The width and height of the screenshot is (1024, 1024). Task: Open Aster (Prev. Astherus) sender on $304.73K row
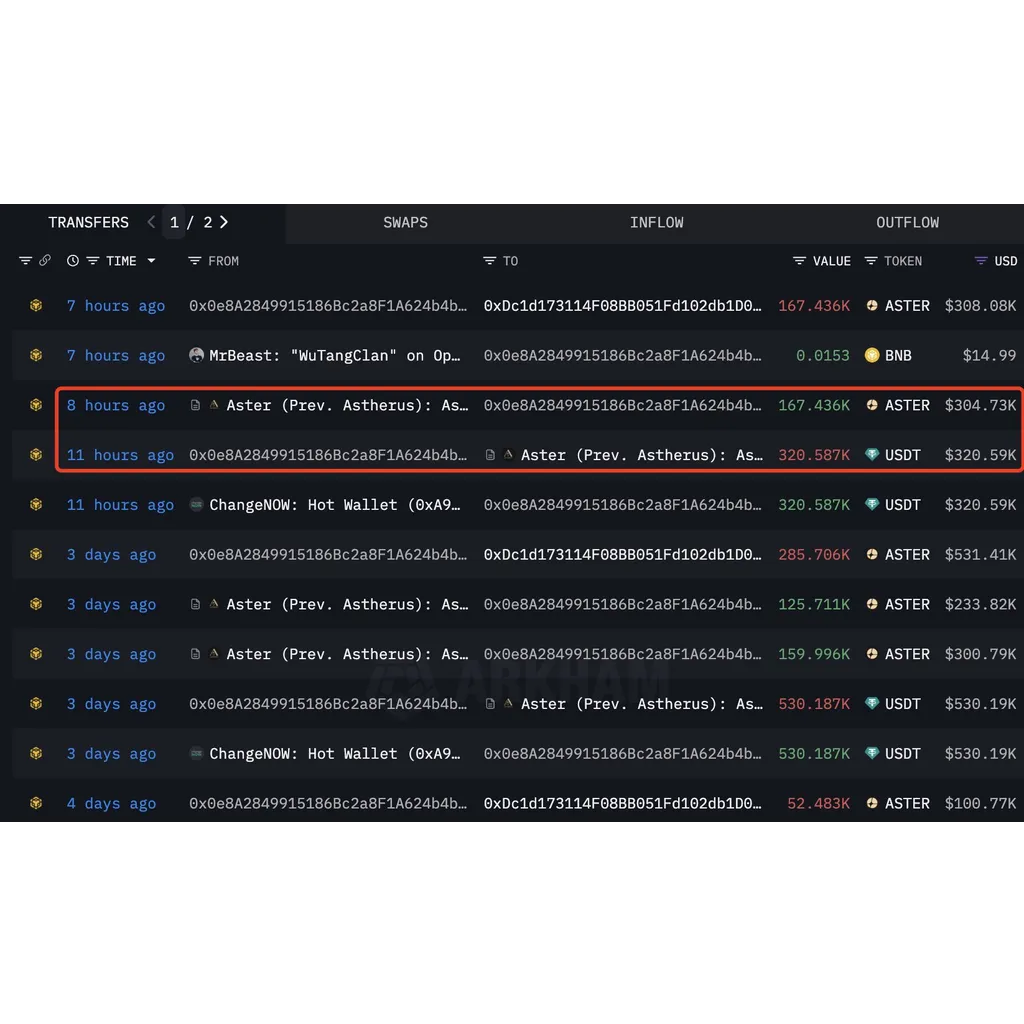tap(347, 405)
